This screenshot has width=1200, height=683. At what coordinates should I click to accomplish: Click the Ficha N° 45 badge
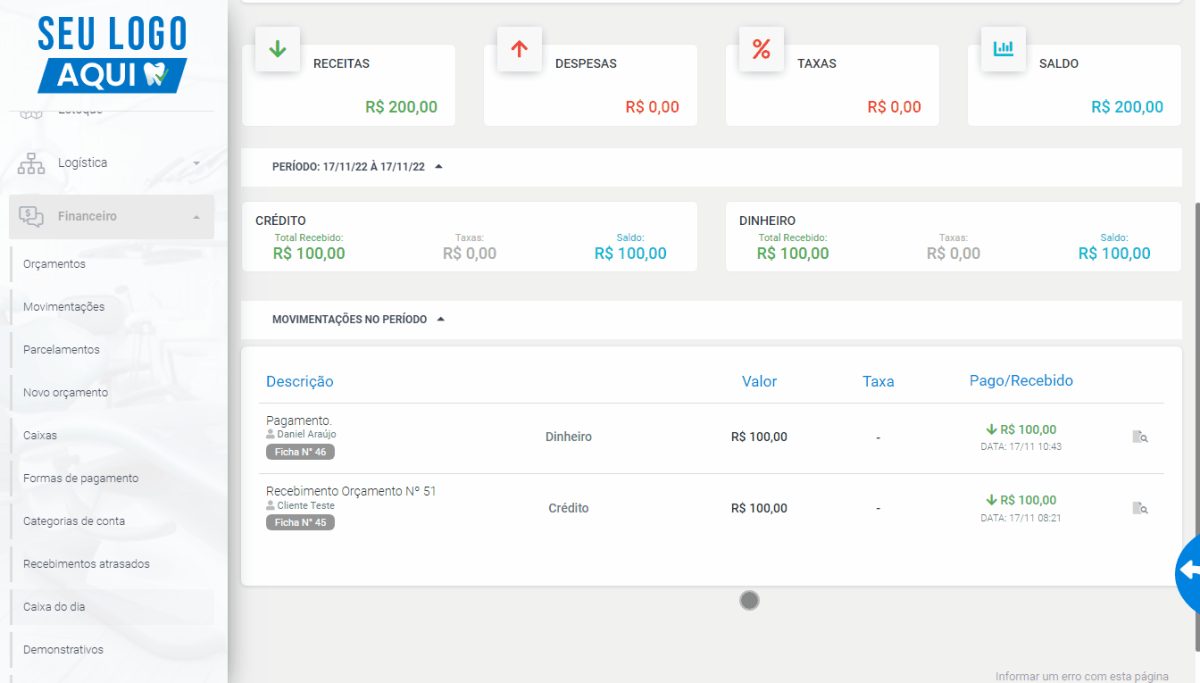coord(300,522)
